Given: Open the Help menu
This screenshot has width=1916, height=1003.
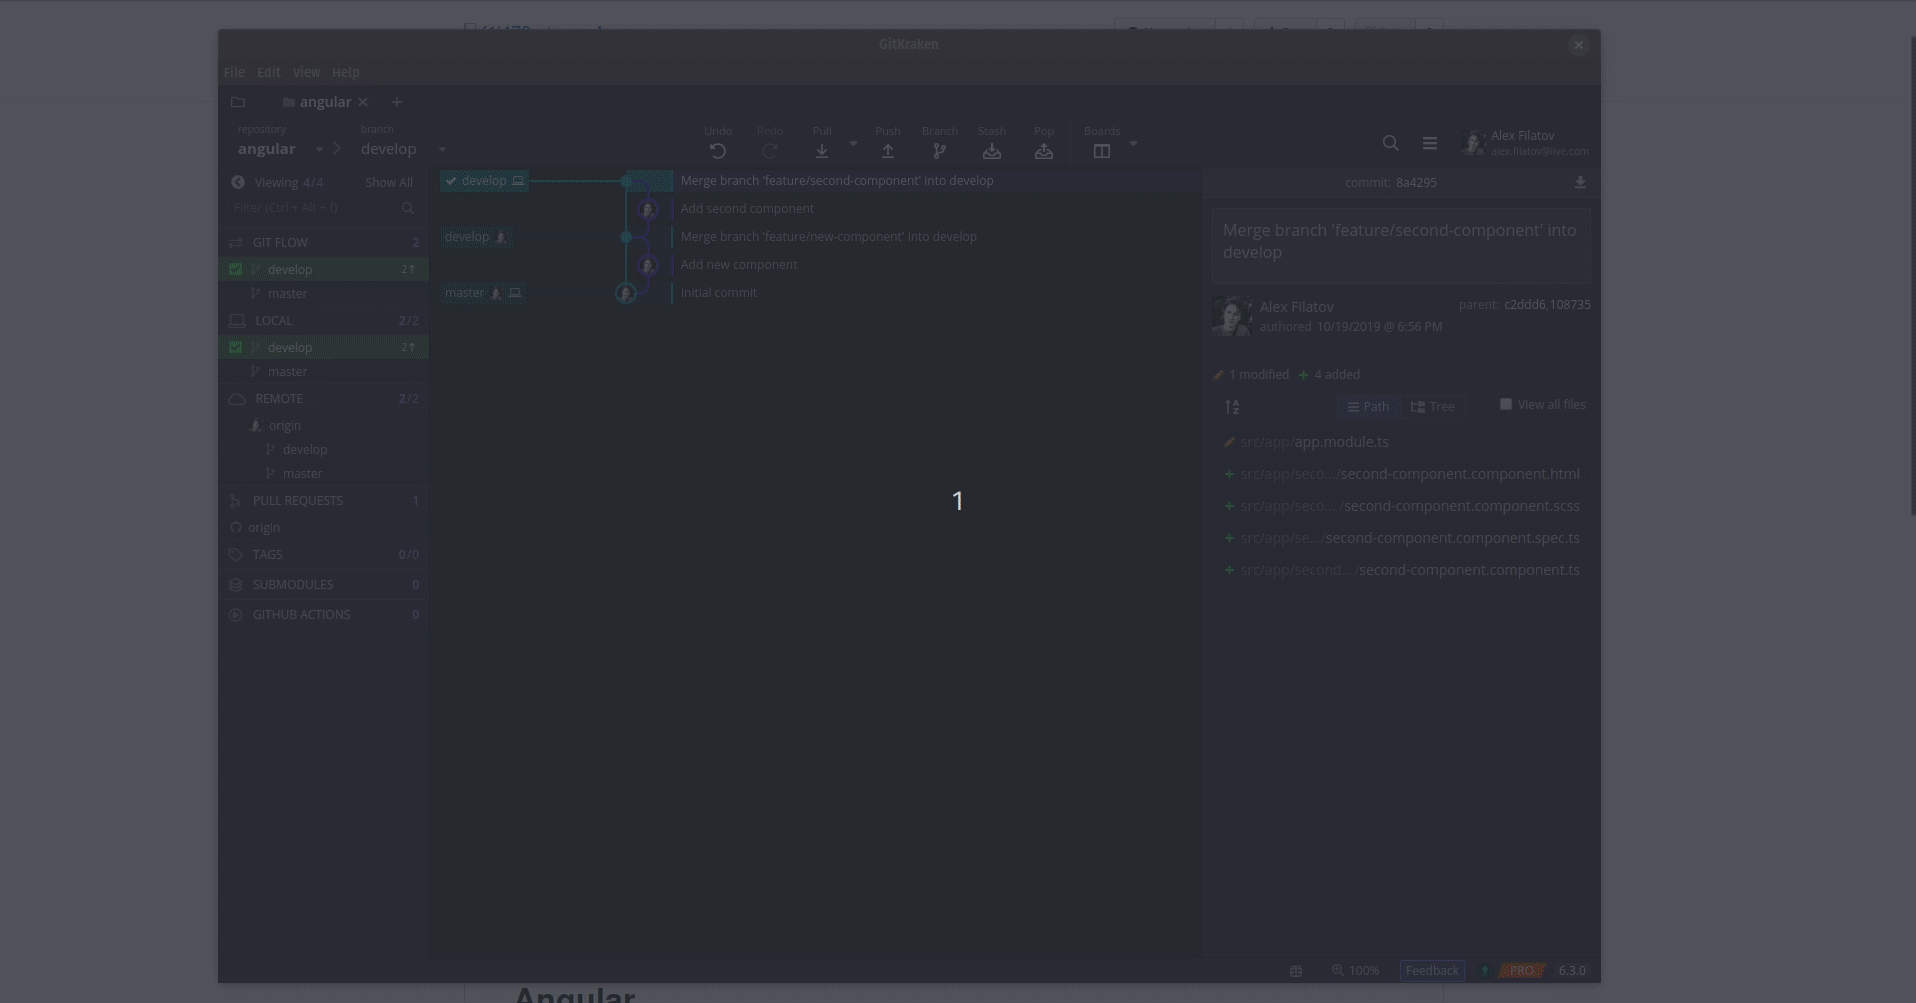Looking at the screenshot, I should pyautogui.click(x=345, y=73).
